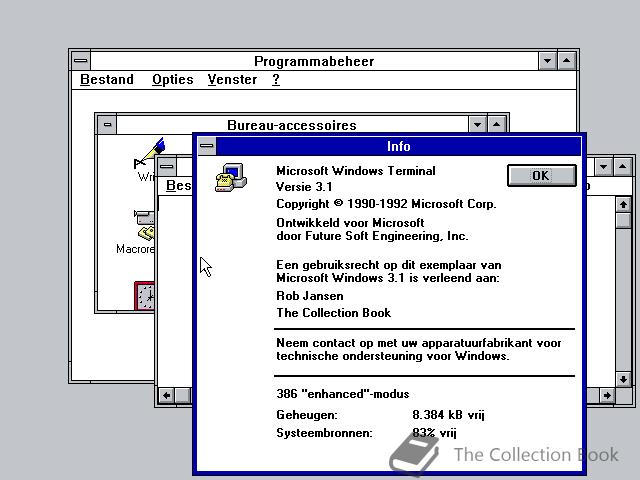
Task: Click the Info dialog title bar
Action: [398, 146]
